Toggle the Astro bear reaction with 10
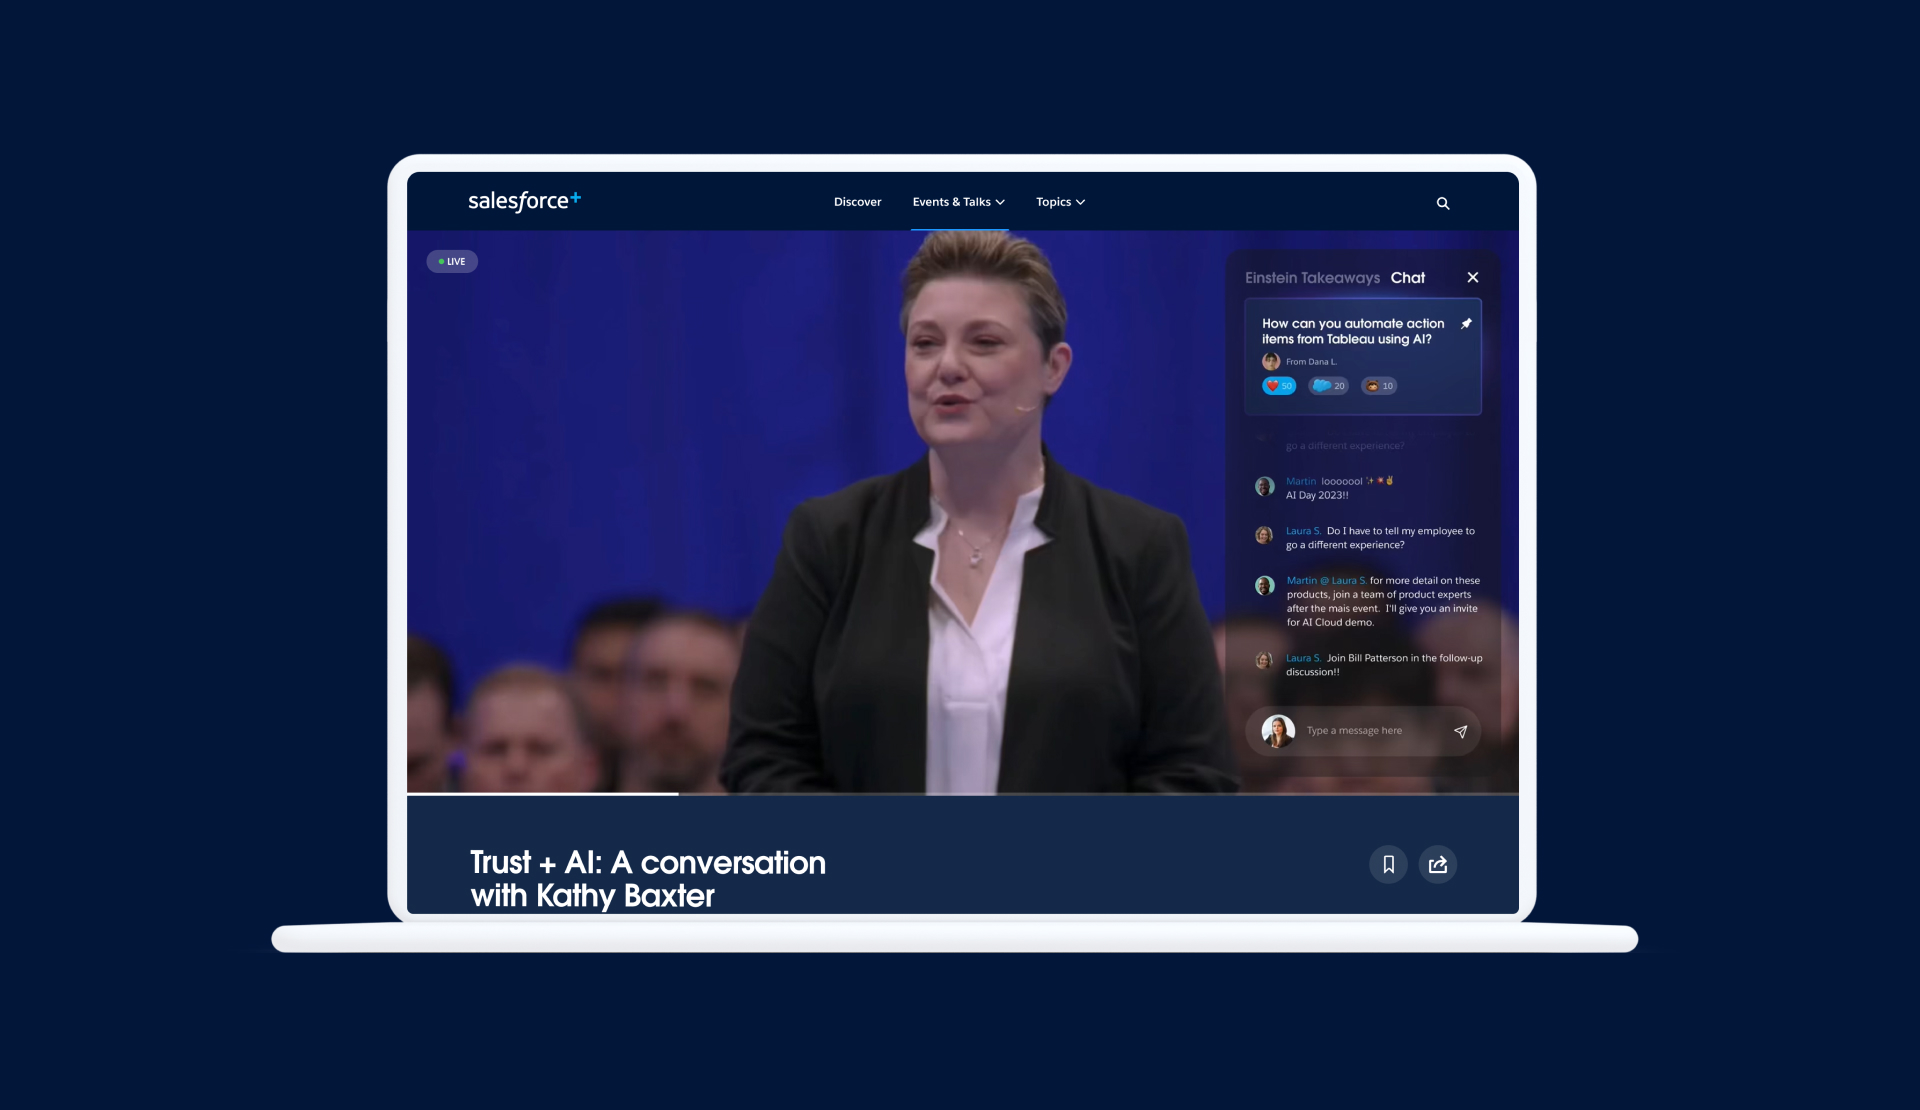This screenshot has height=1110, width=1920. pos(1379,386)
